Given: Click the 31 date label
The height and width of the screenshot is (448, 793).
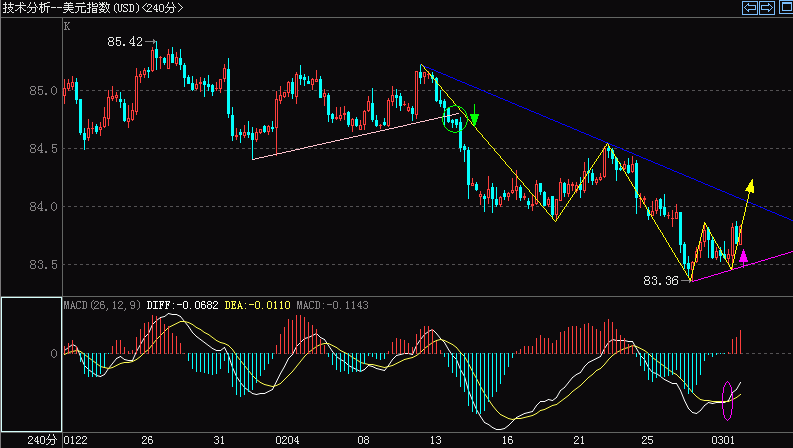Looking at the screenshot, I should pos(219,440).
